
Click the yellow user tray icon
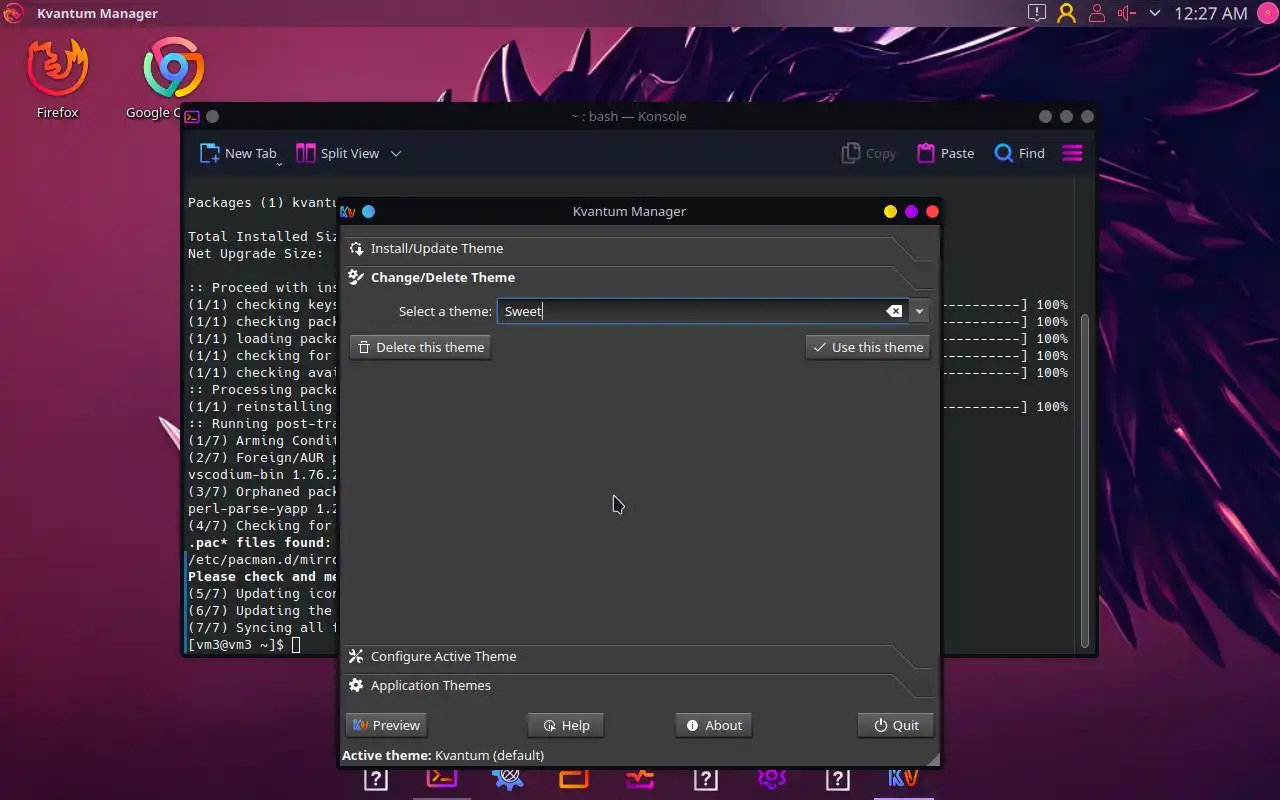[1067, 13]
